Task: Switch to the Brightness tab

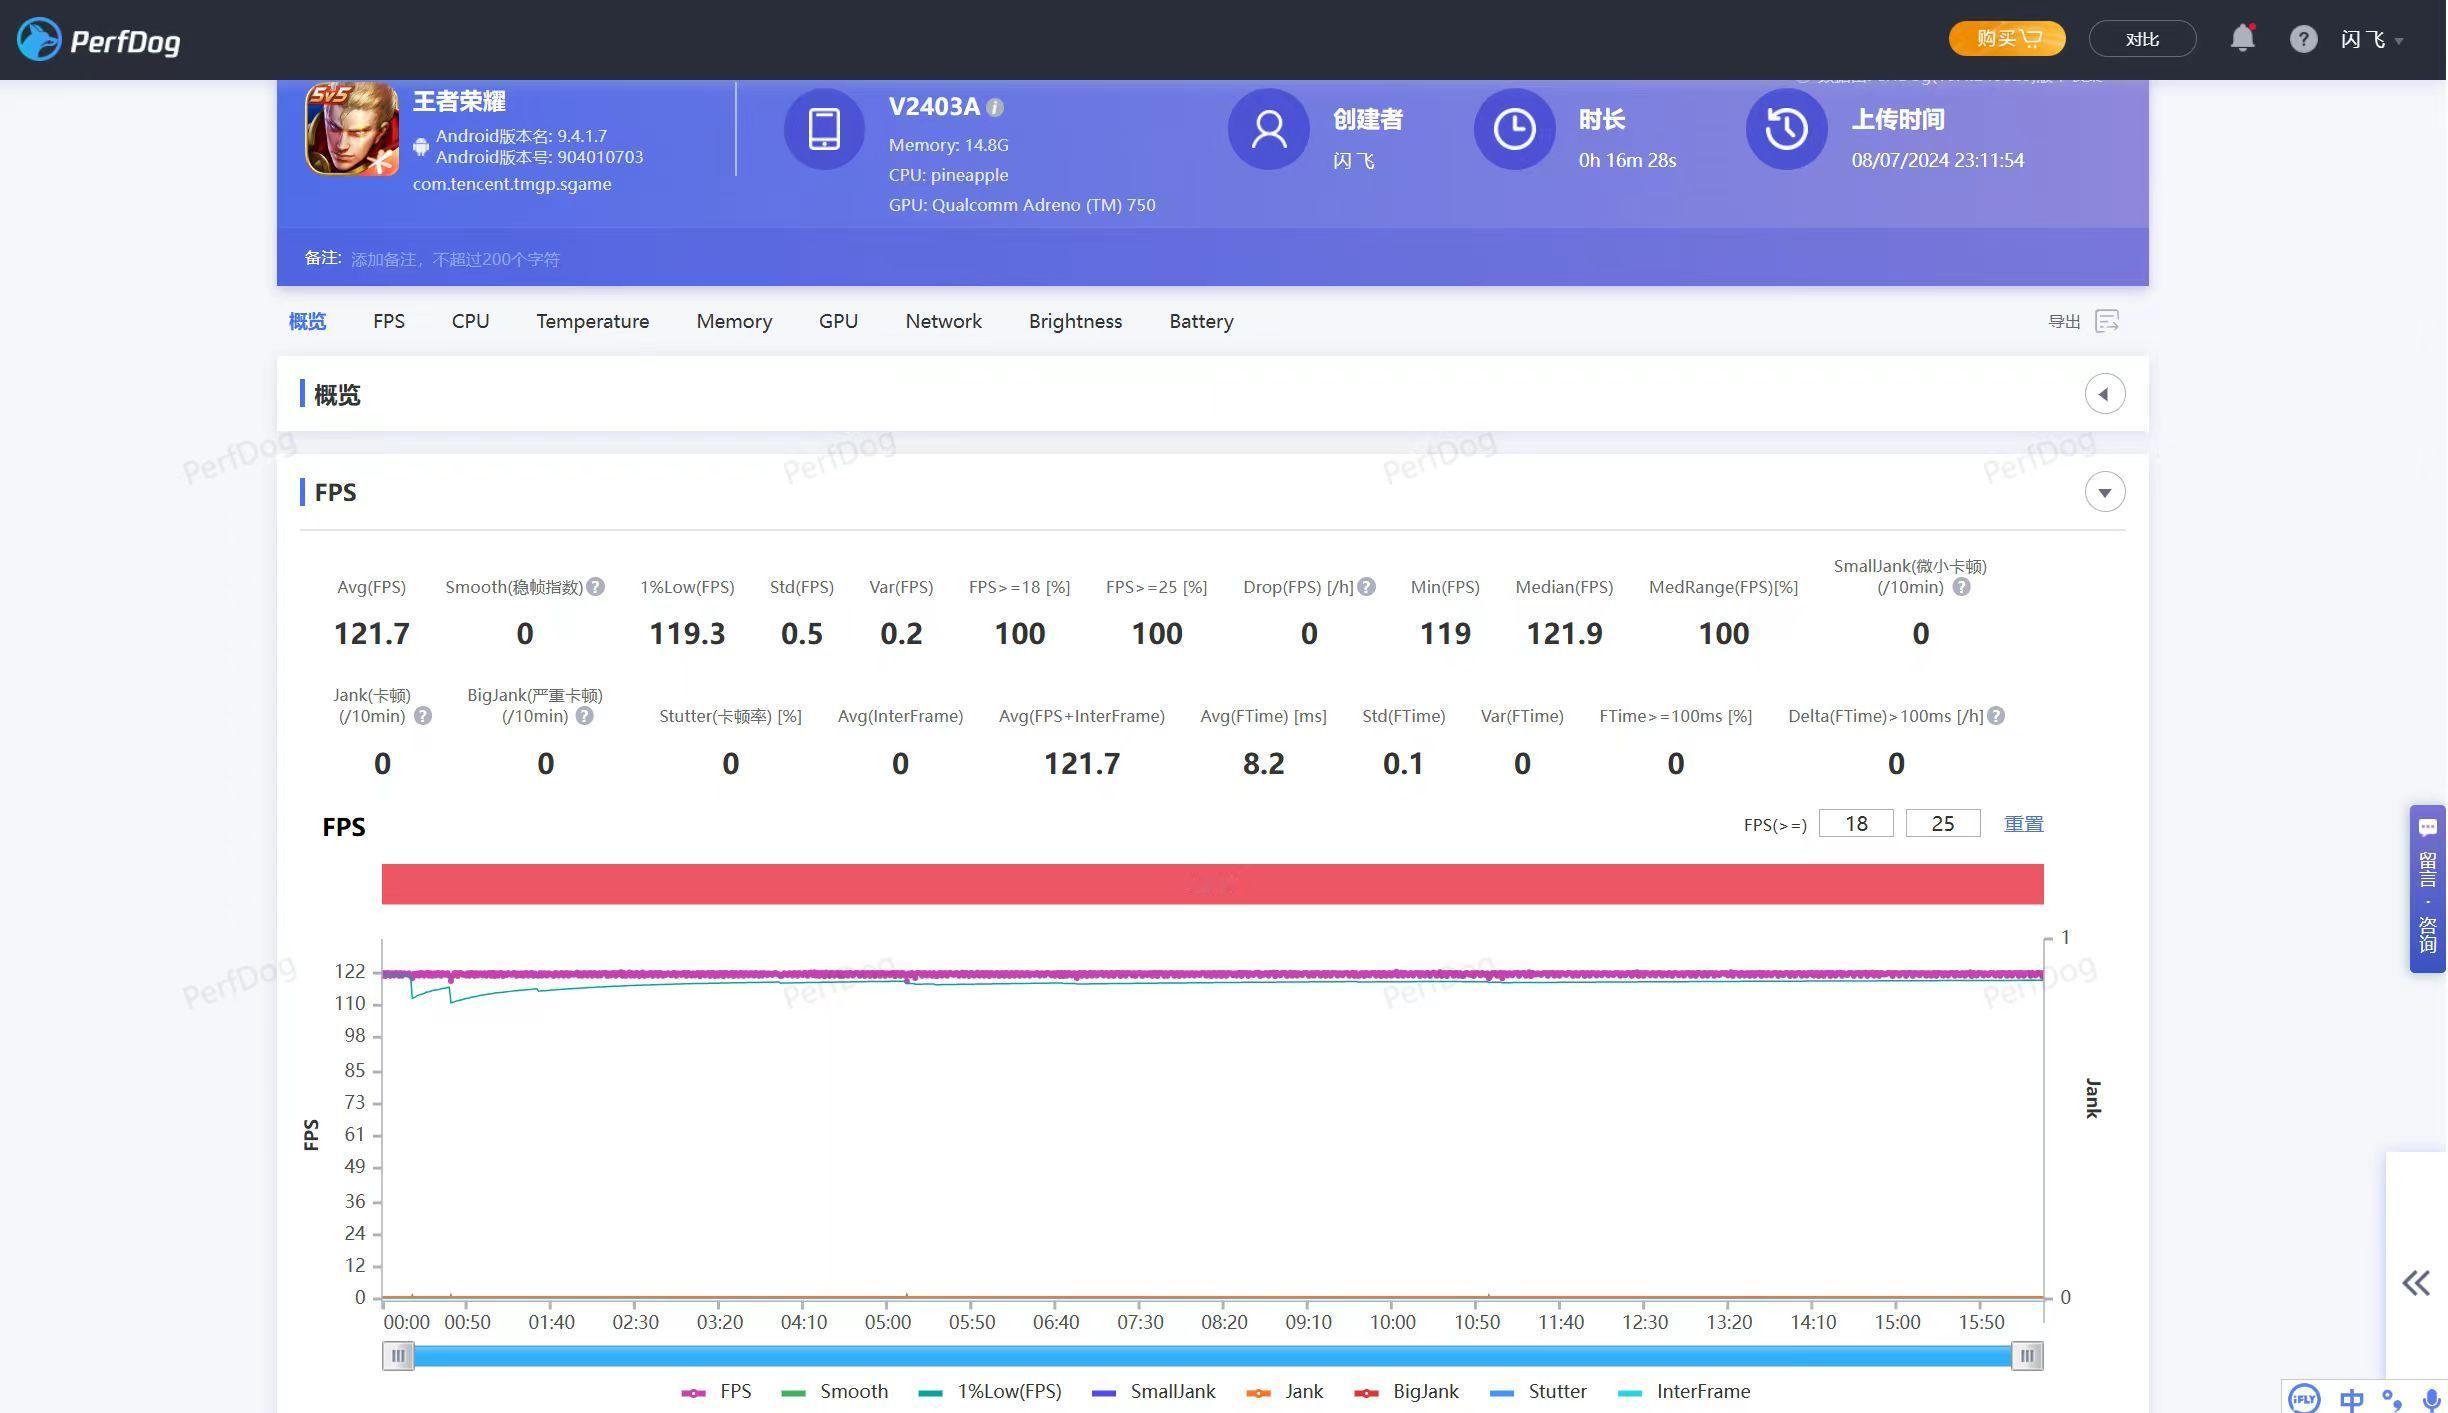Action: pyautogui.click(x=1075, y=321)
